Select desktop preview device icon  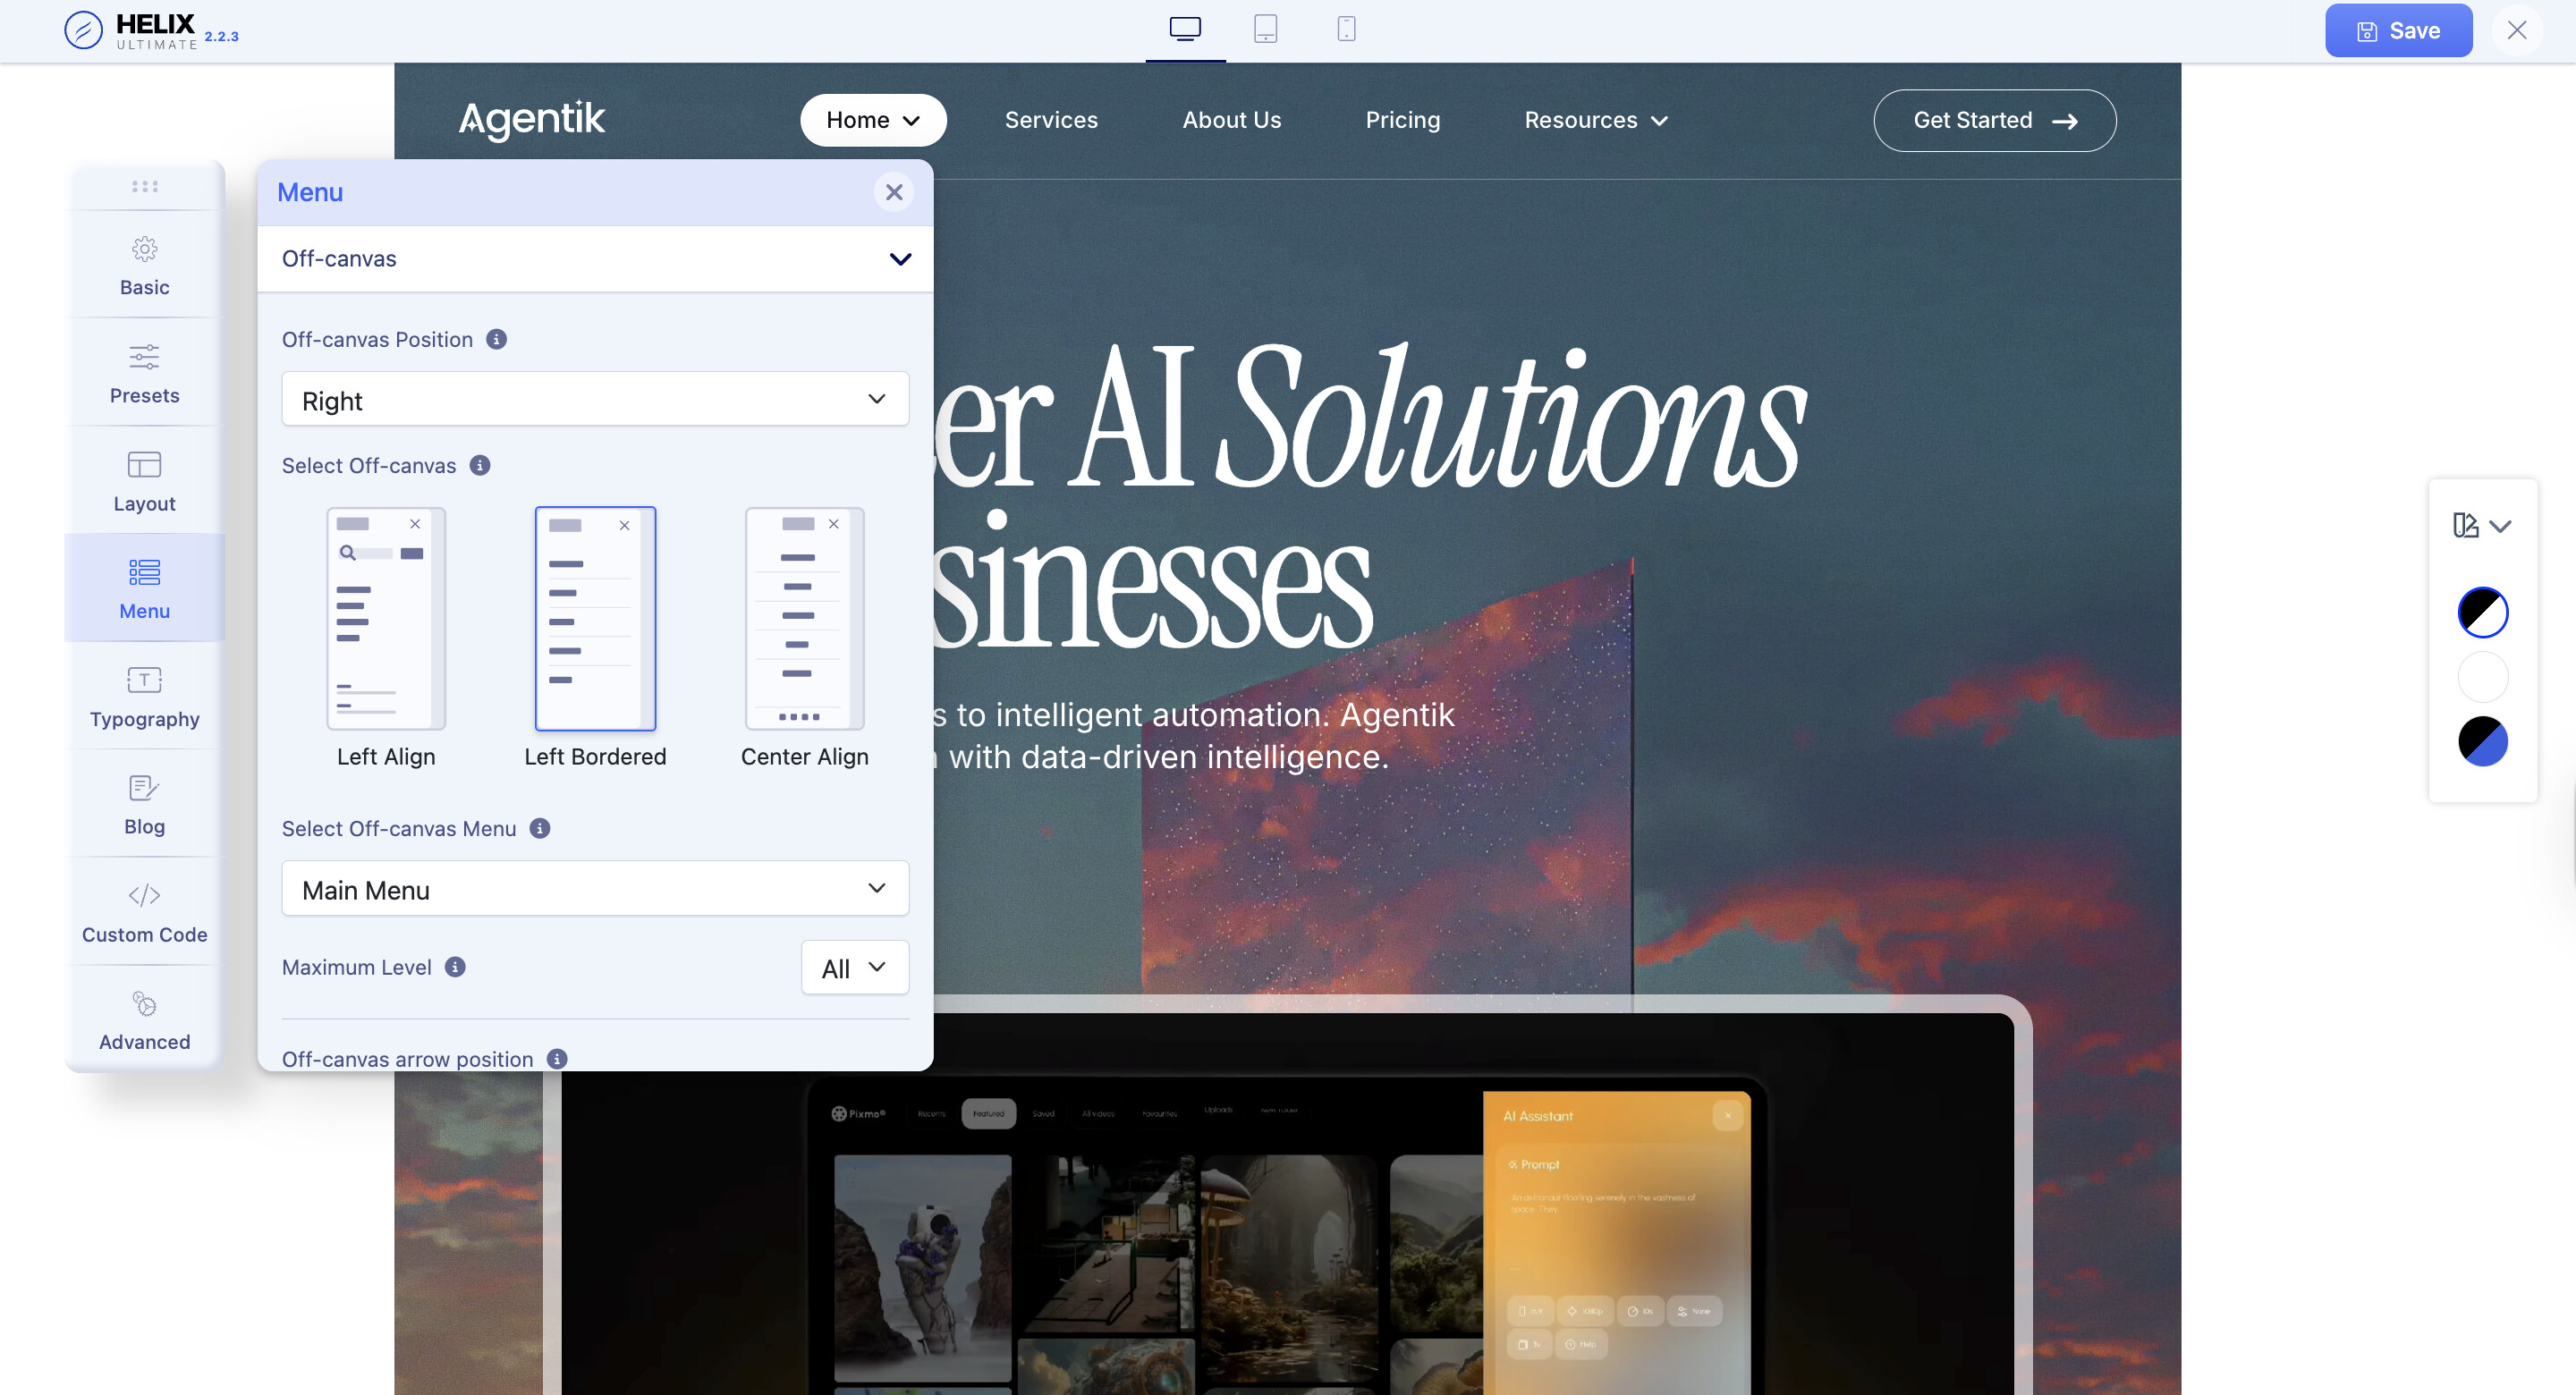[1185, 29]
